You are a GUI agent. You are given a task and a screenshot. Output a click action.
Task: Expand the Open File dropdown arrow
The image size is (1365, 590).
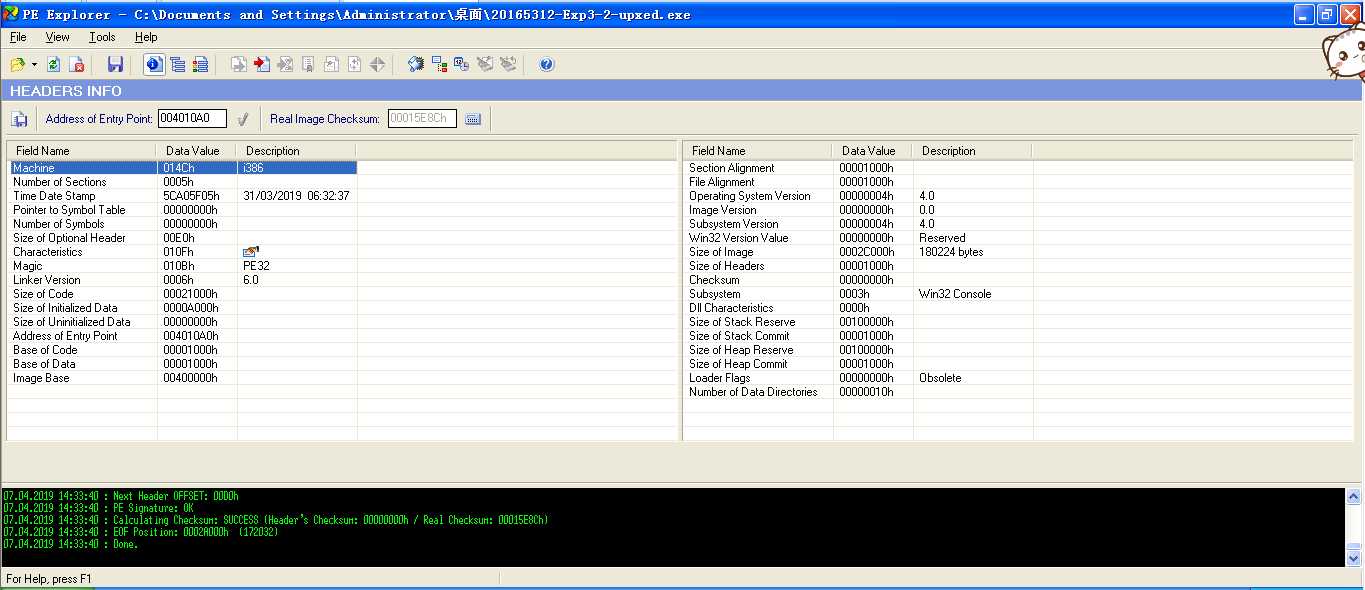click(x=34, y=65)
